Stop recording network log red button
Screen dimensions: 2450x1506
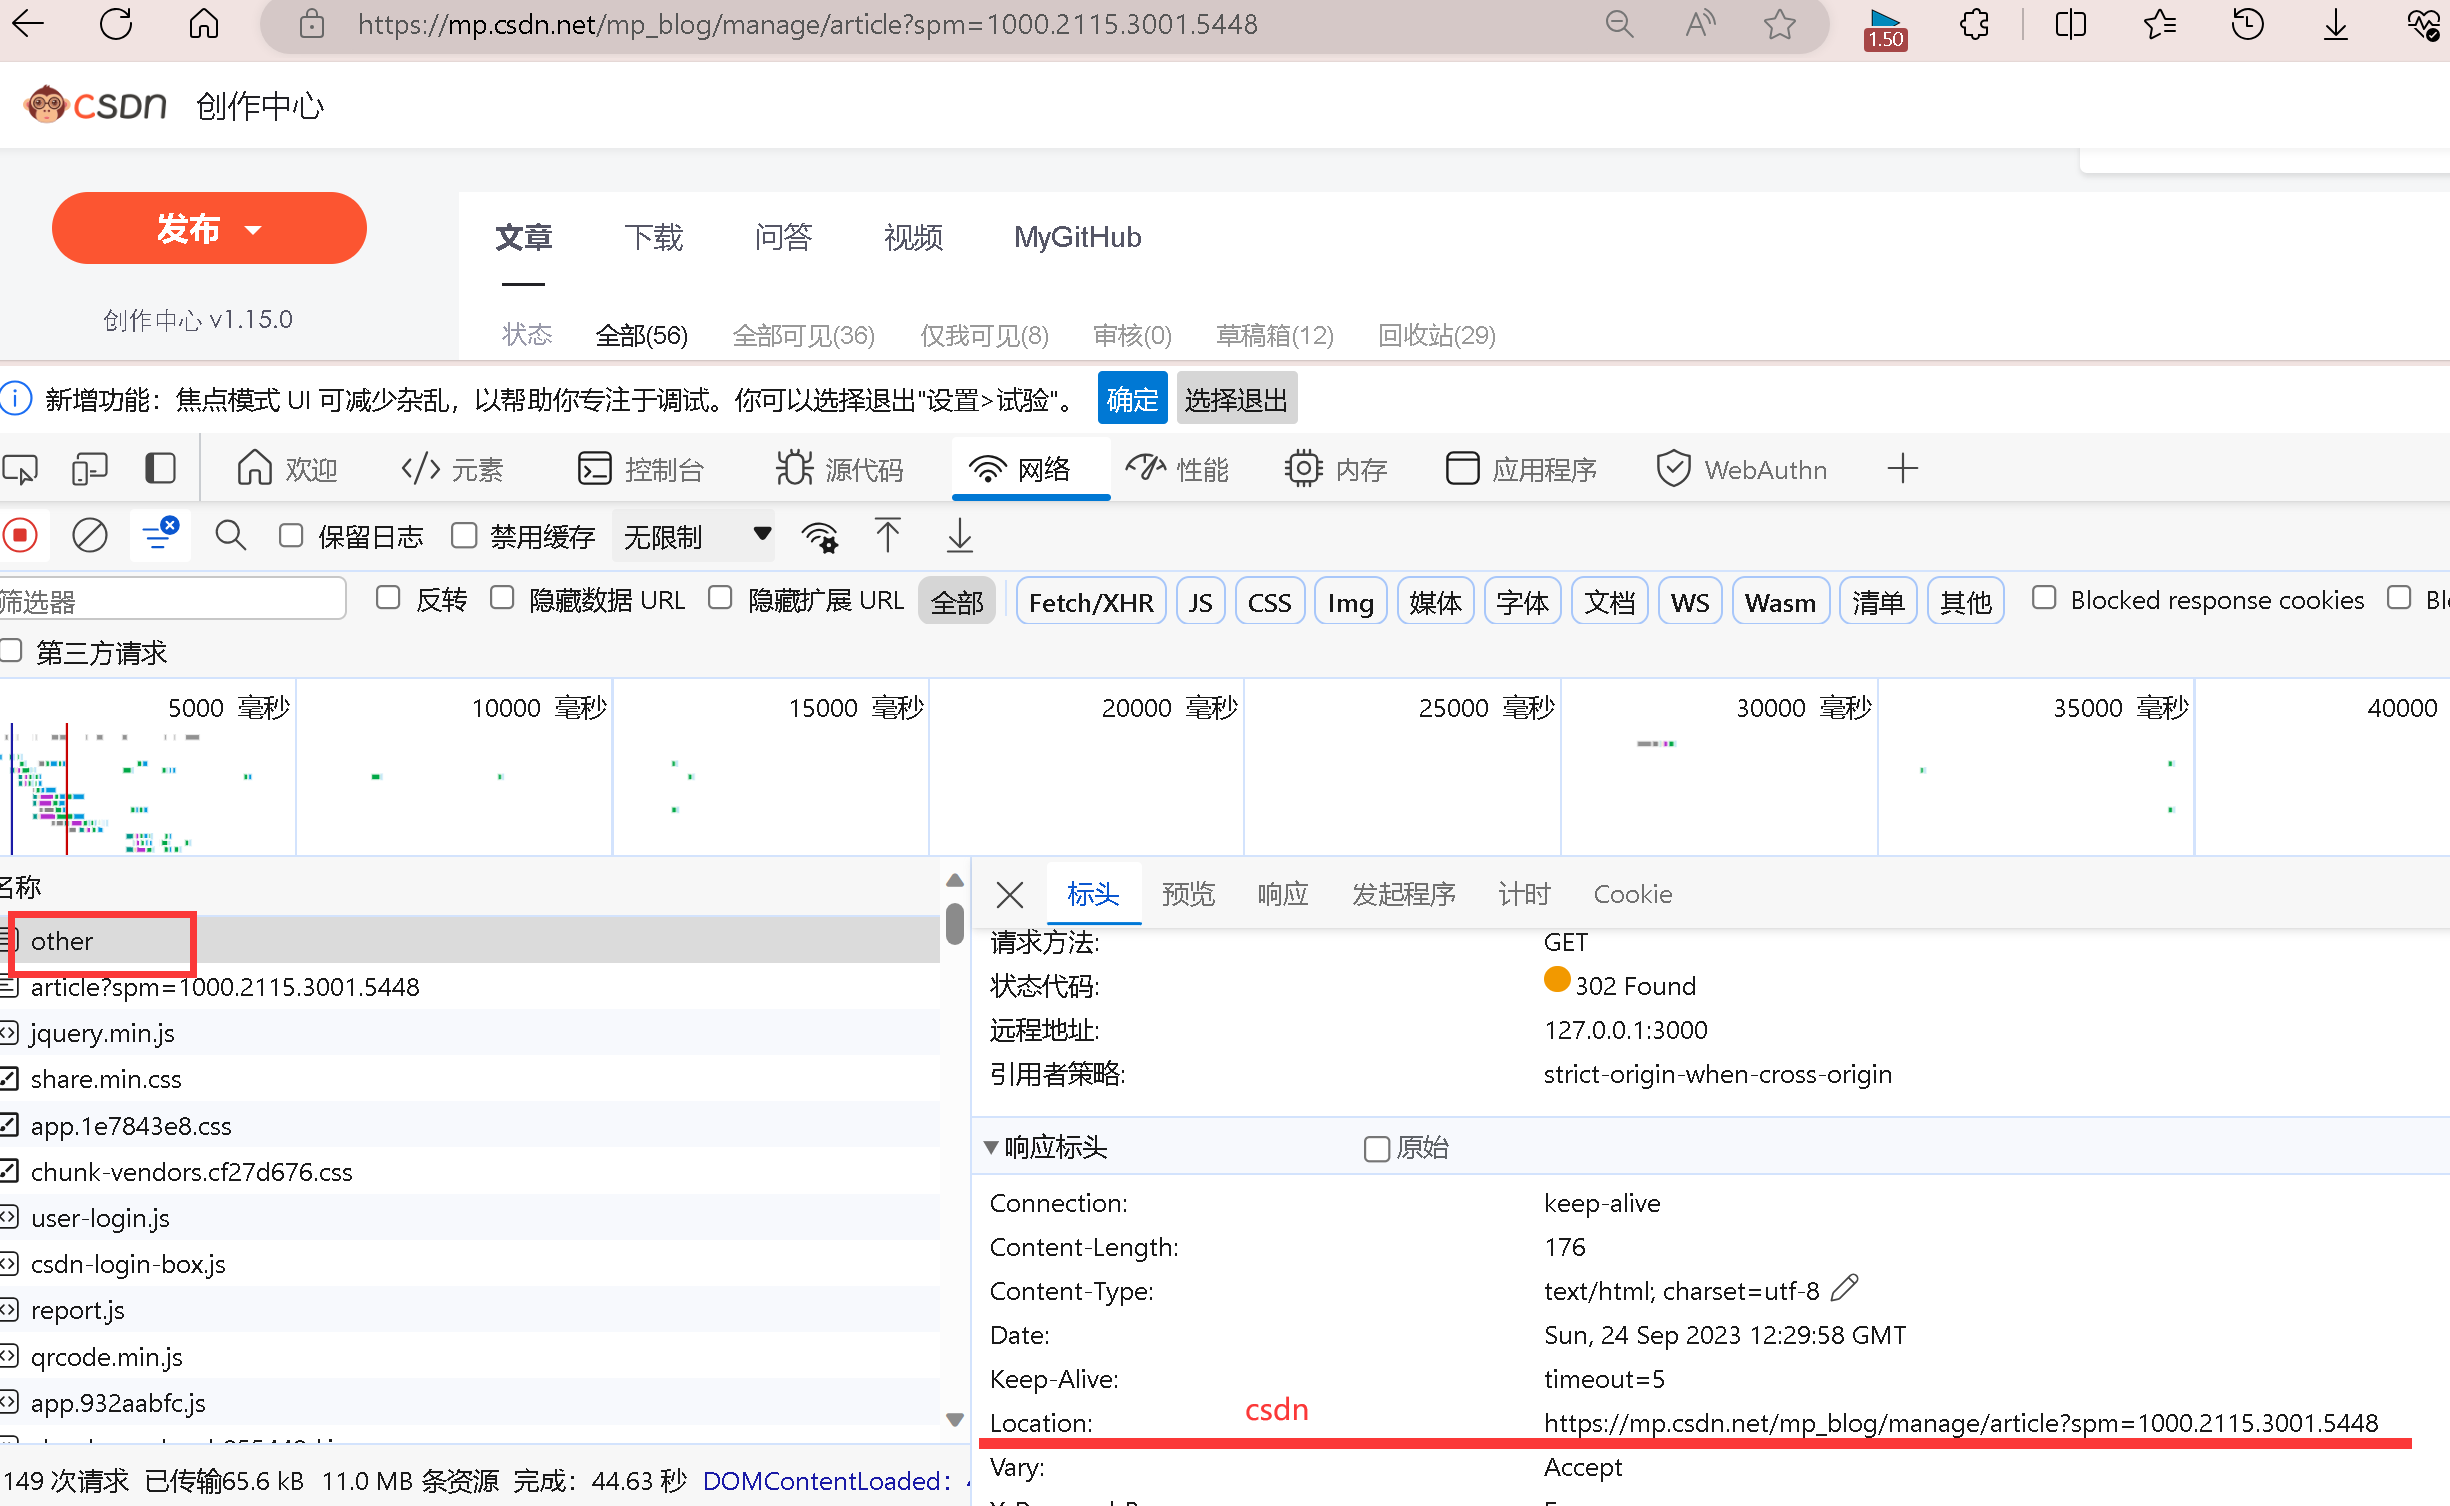point(20,536)
